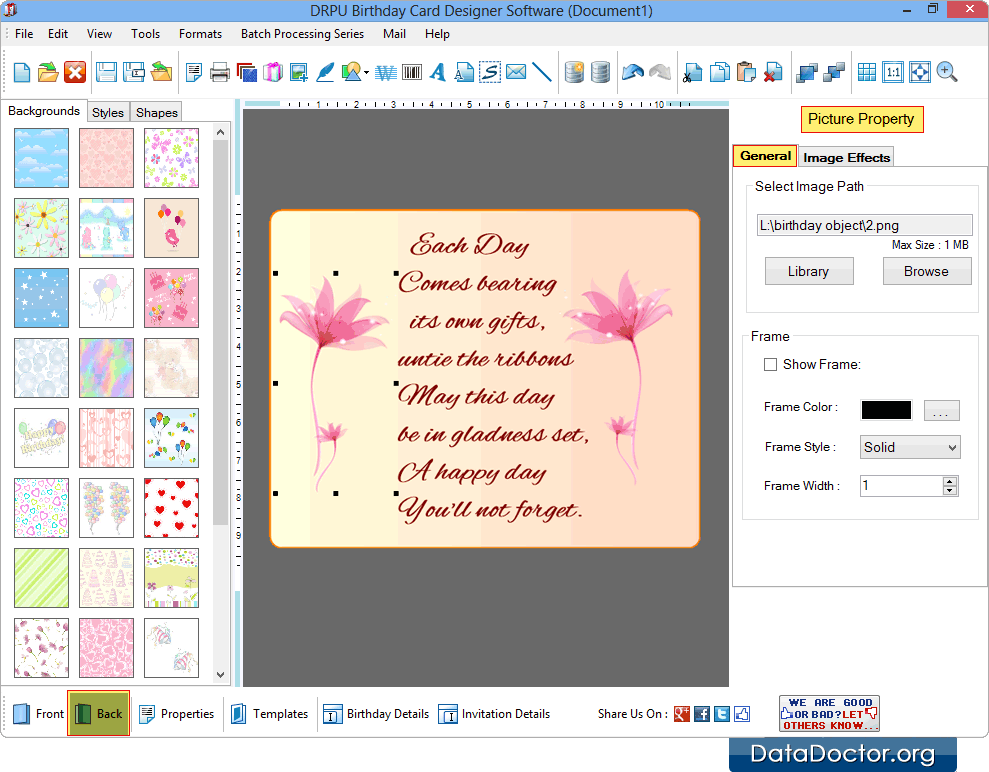The image size is (989, 772).
Task: Click the Front card side button
Action: pyautogui.click(x=38, y=714)
